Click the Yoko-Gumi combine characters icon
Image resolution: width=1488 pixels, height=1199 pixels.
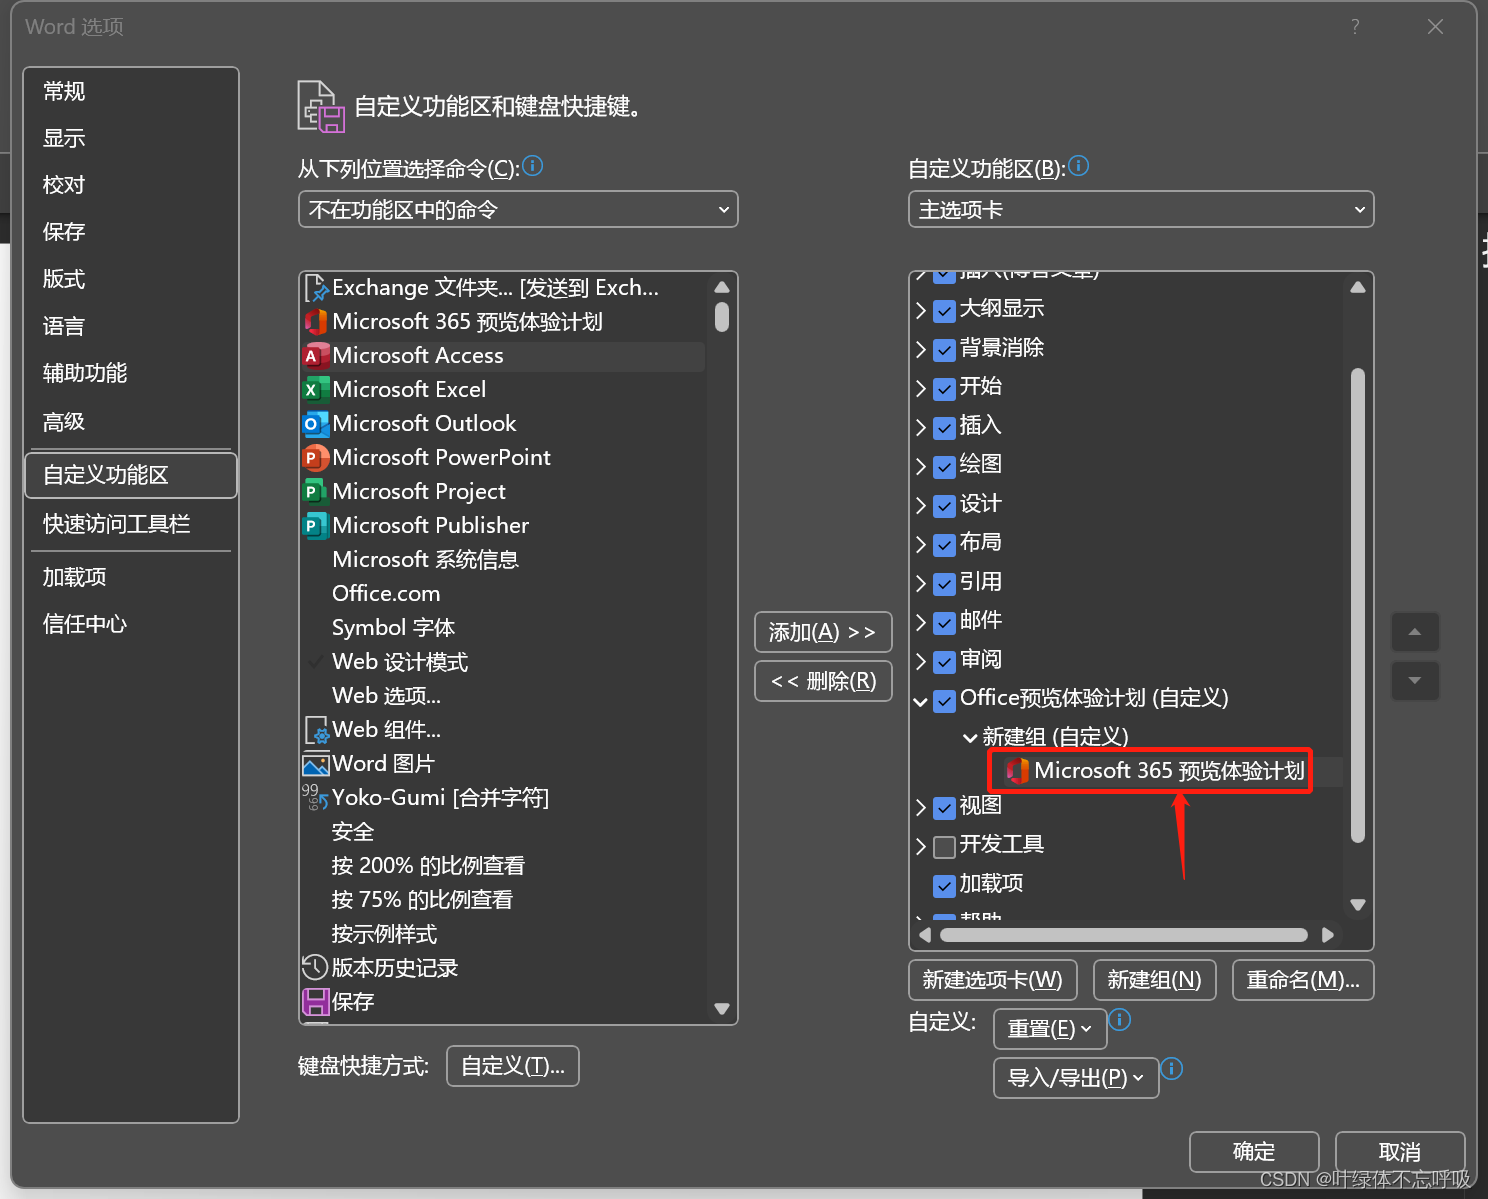point(315,798)
